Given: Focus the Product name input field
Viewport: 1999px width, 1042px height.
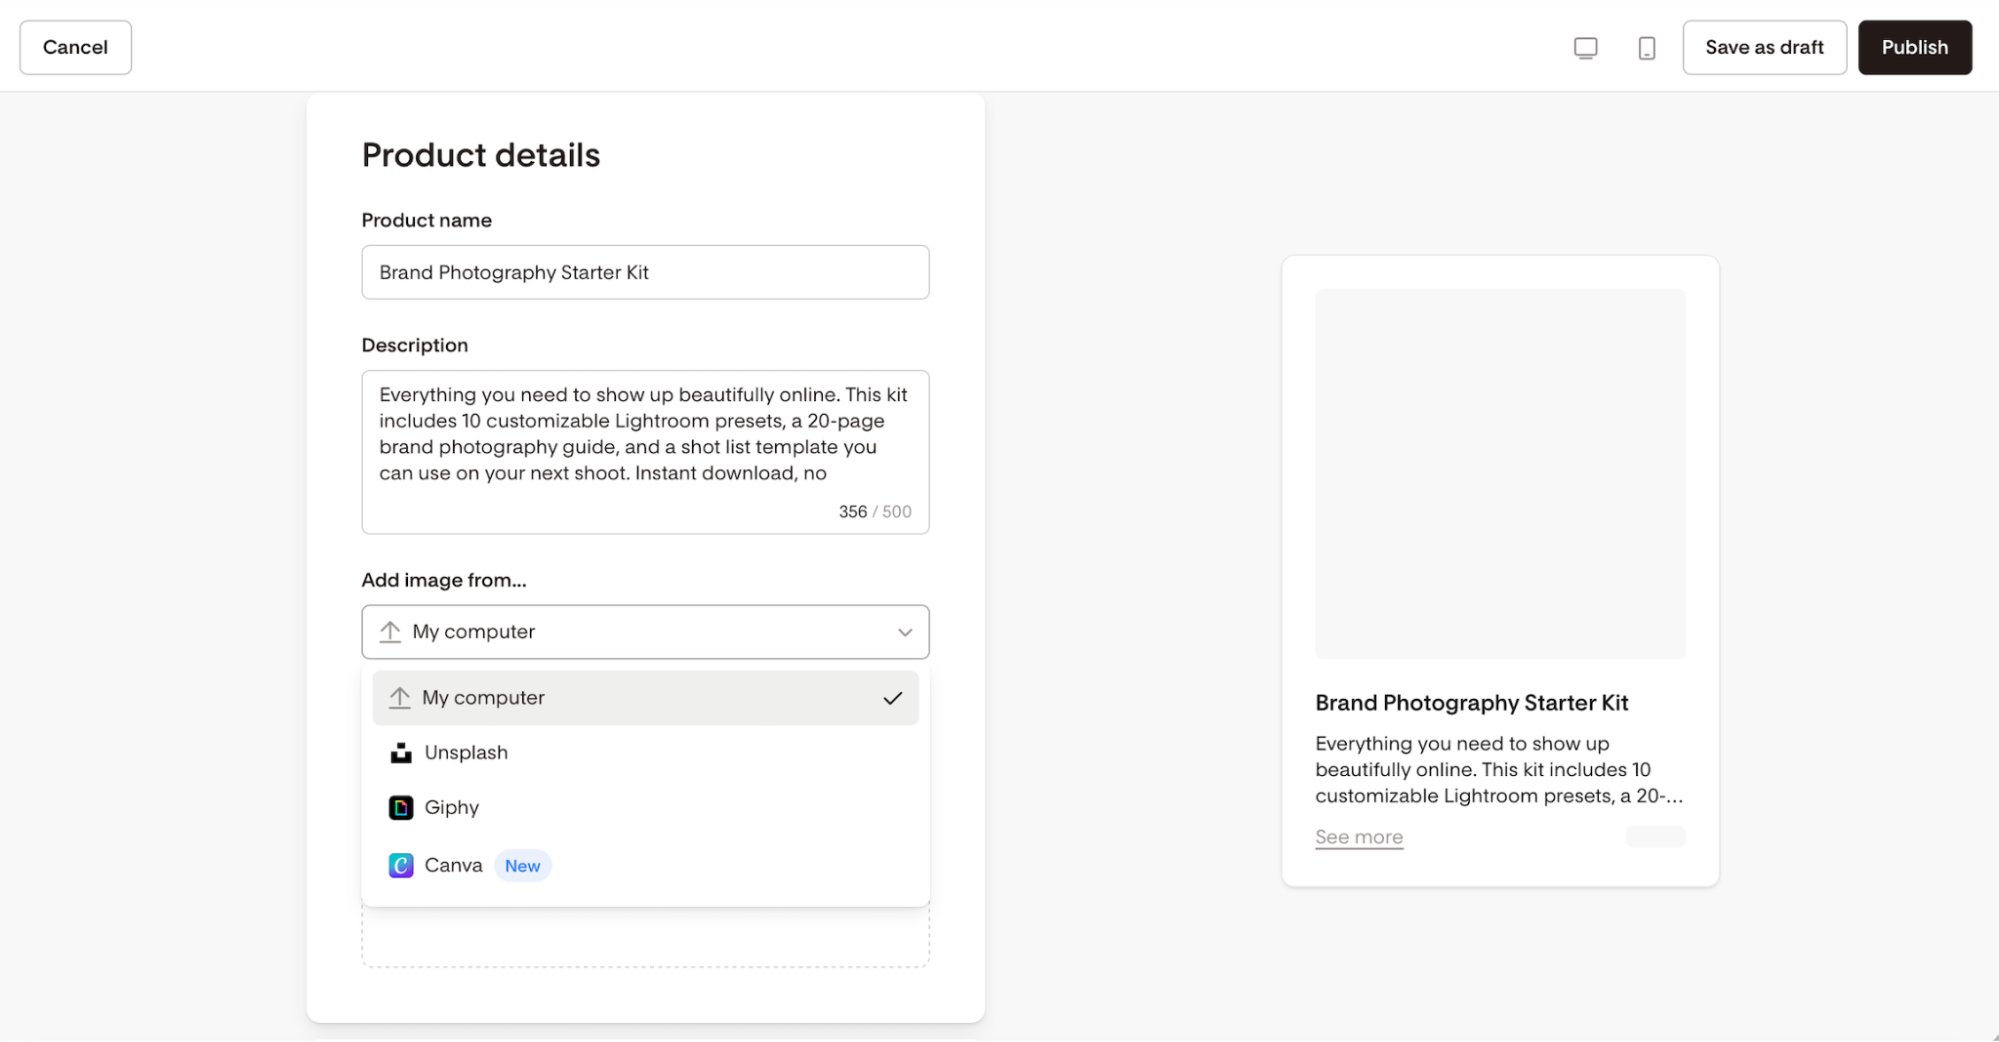Looking at the screenshot, I should [645, 272].
